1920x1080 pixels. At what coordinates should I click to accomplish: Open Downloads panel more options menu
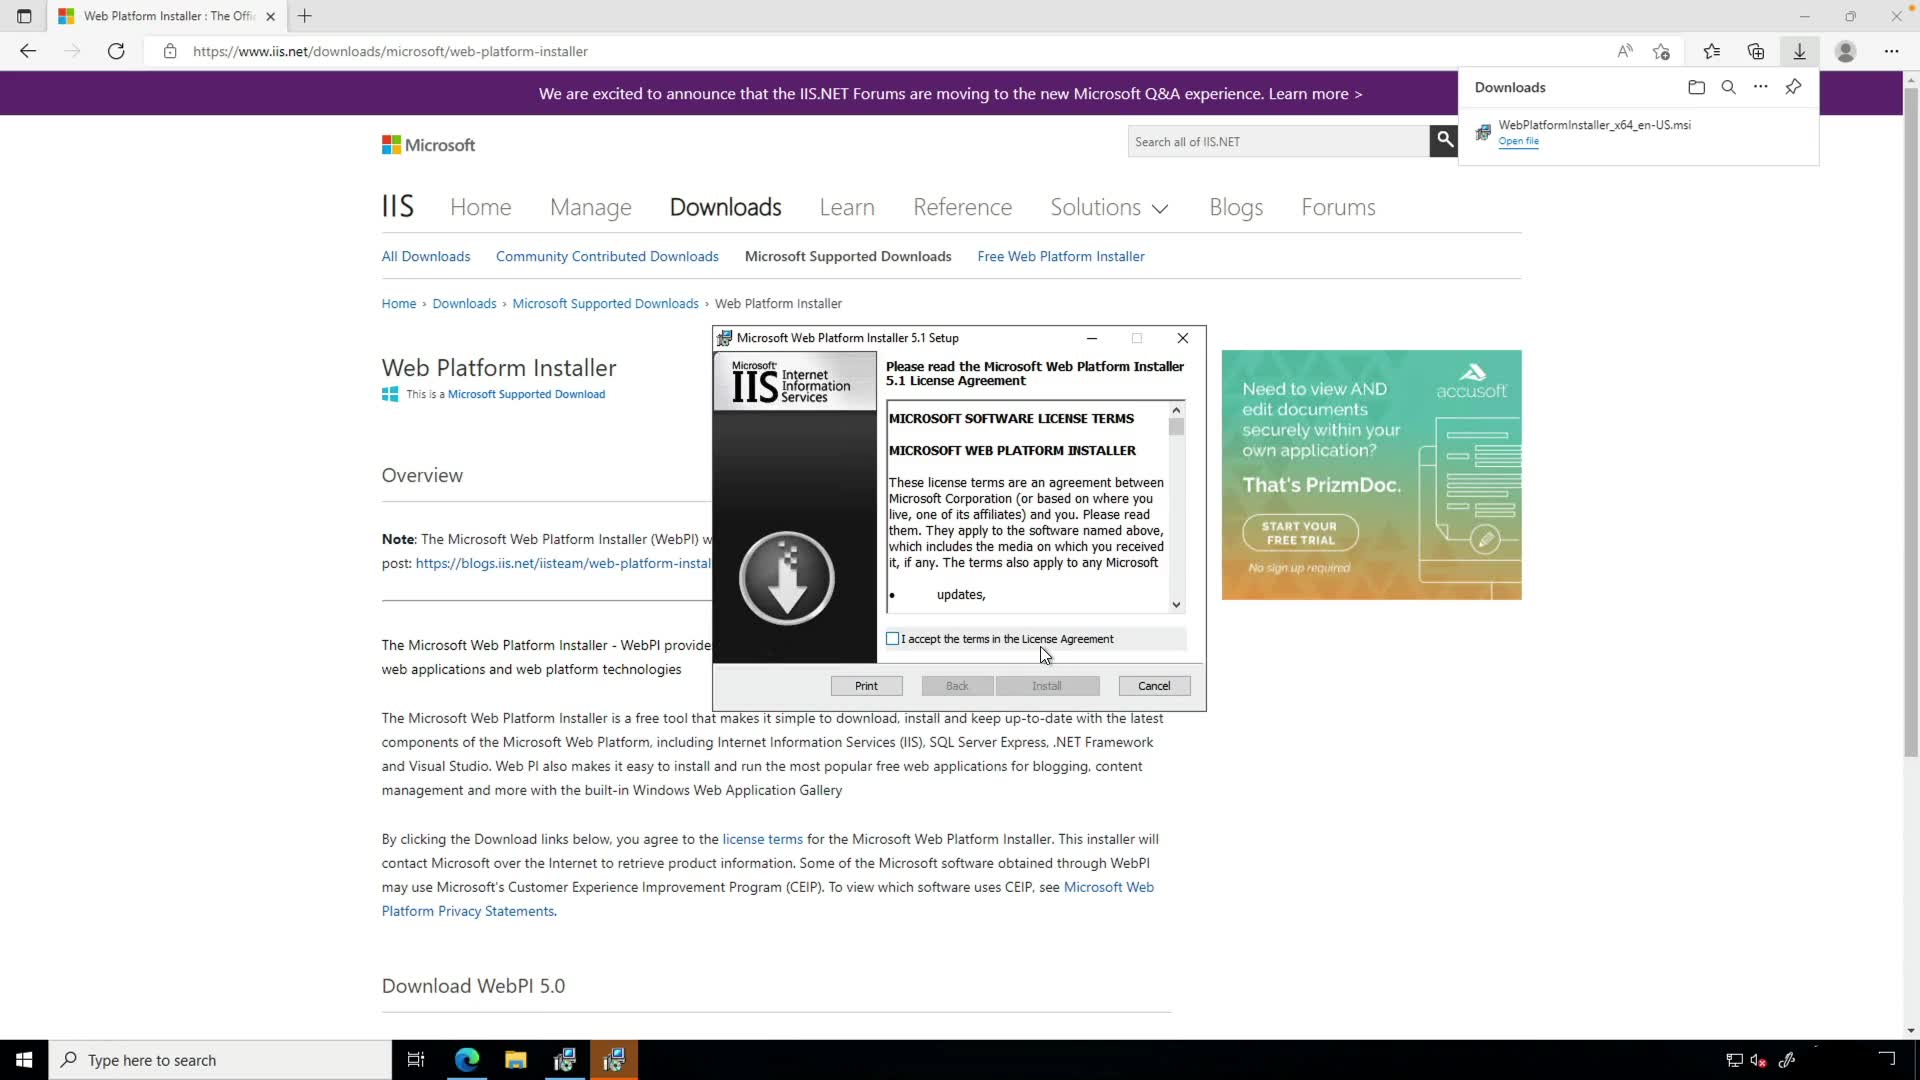1760,87
